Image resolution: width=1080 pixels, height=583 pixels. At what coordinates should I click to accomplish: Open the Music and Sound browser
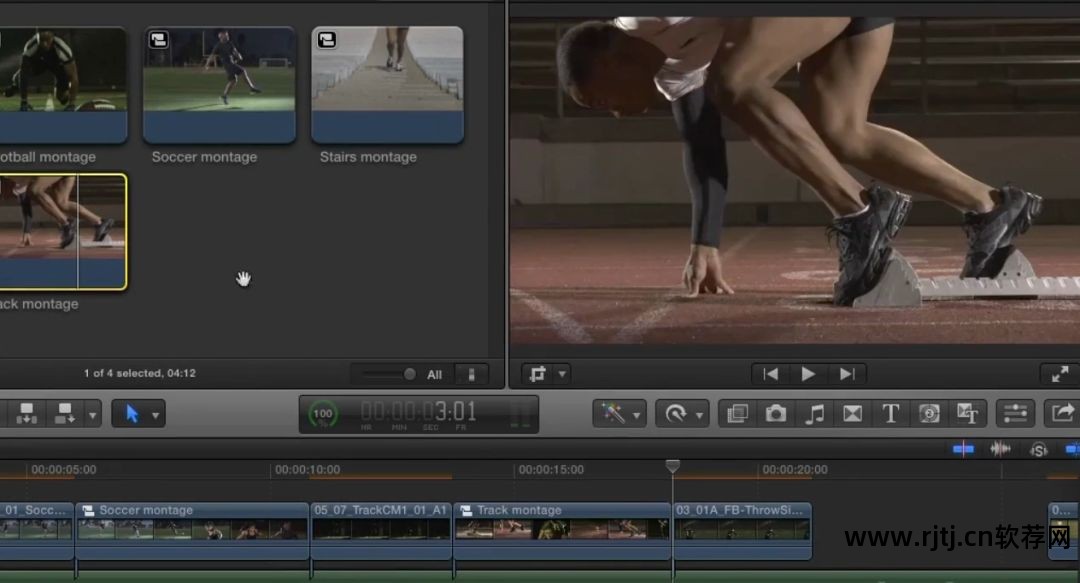tap(814, 414)
